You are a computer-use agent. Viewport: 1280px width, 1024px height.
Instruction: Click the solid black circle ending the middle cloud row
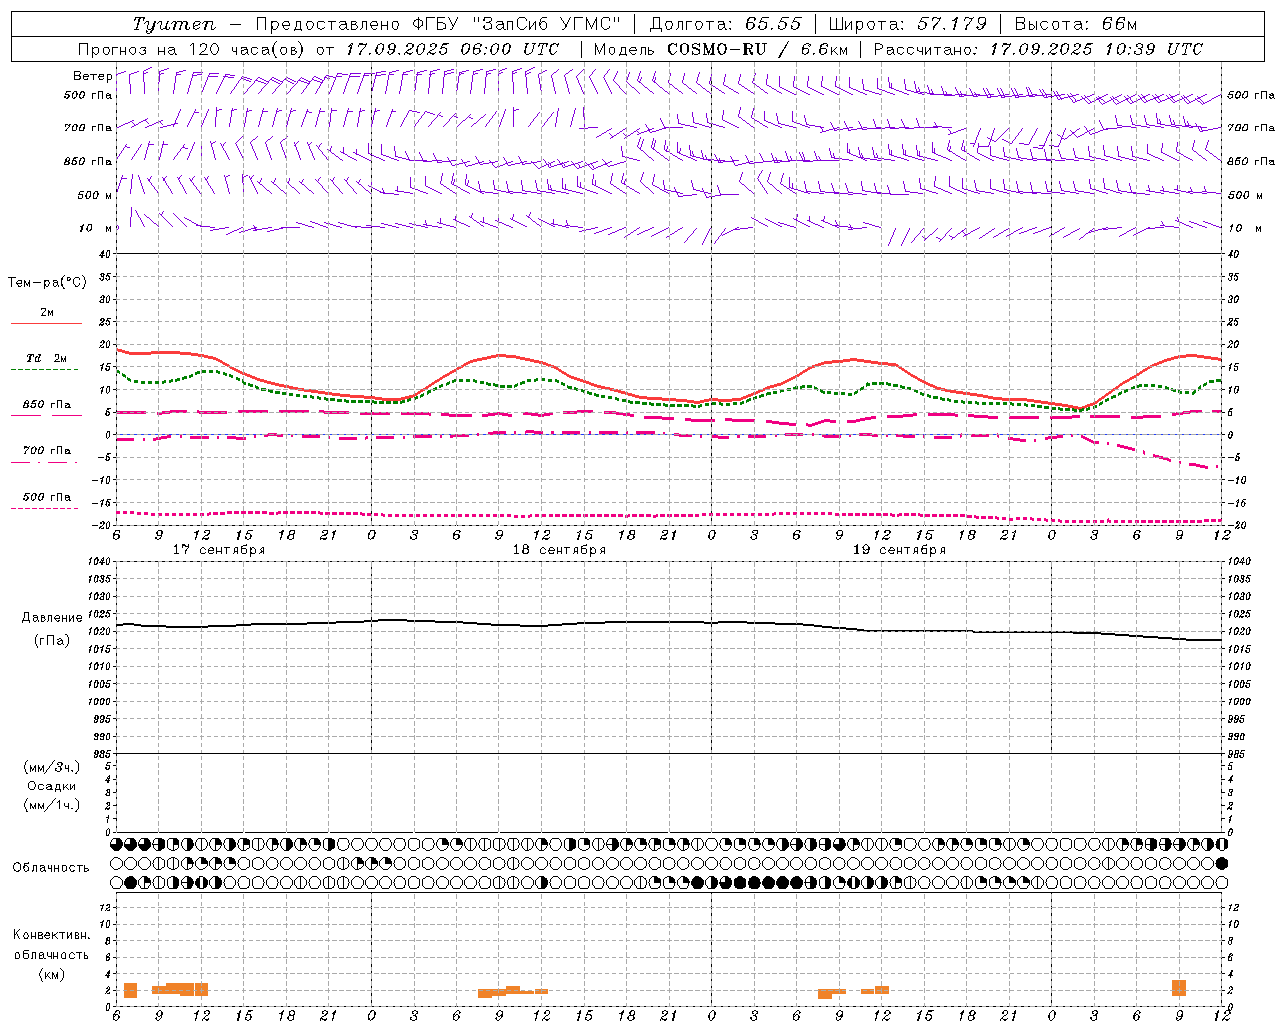[1221, 863]
